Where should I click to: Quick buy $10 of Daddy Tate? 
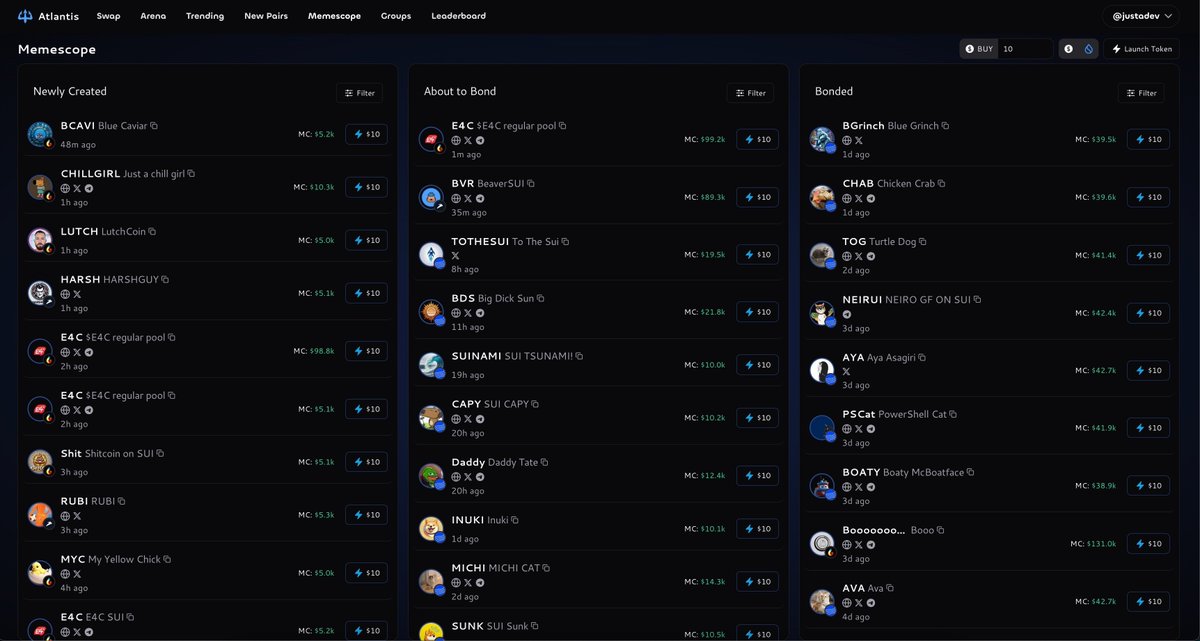(757, 475)
